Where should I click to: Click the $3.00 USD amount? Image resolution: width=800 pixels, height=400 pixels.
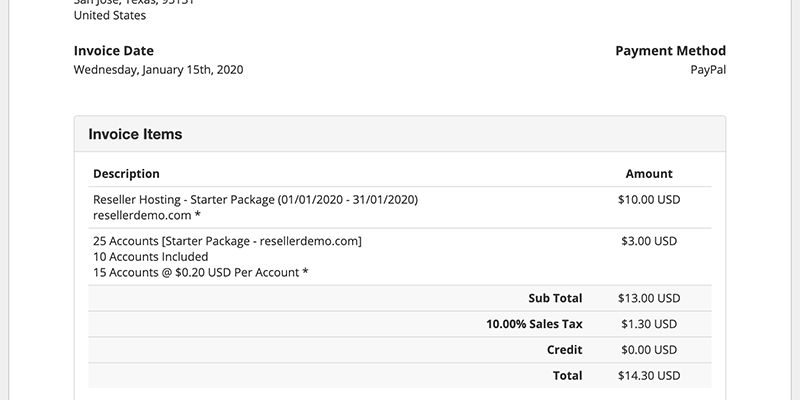(x=649, y=241)
